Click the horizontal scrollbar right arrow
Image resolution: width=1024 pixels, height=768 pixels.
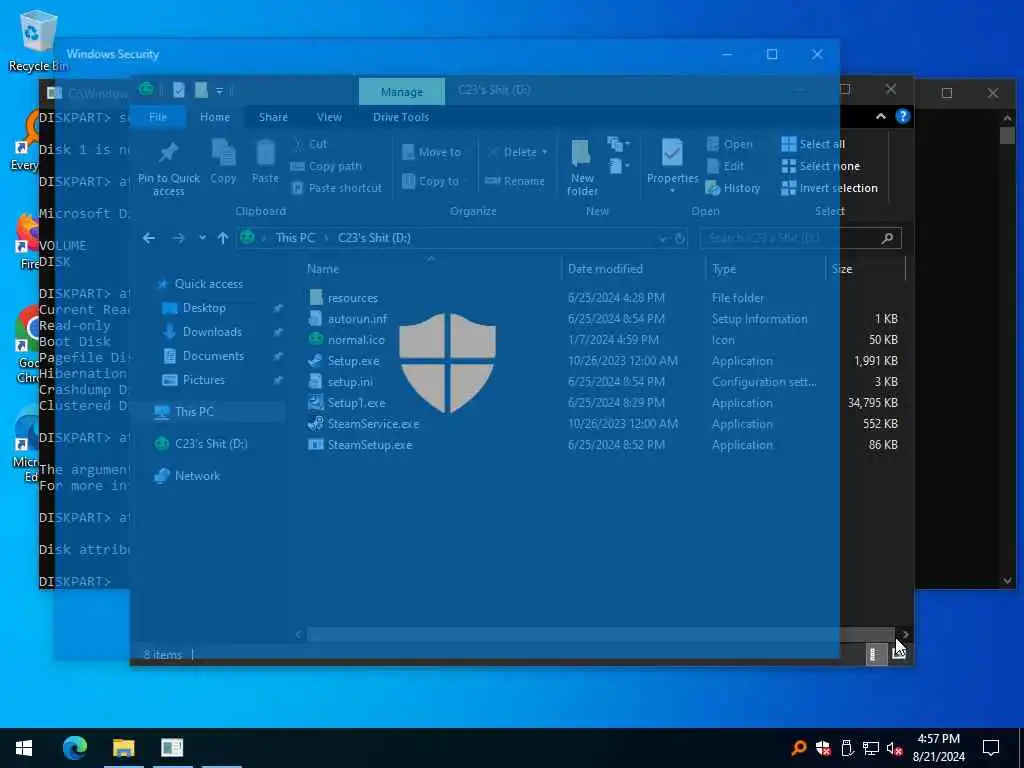click(x=905, y=634)
